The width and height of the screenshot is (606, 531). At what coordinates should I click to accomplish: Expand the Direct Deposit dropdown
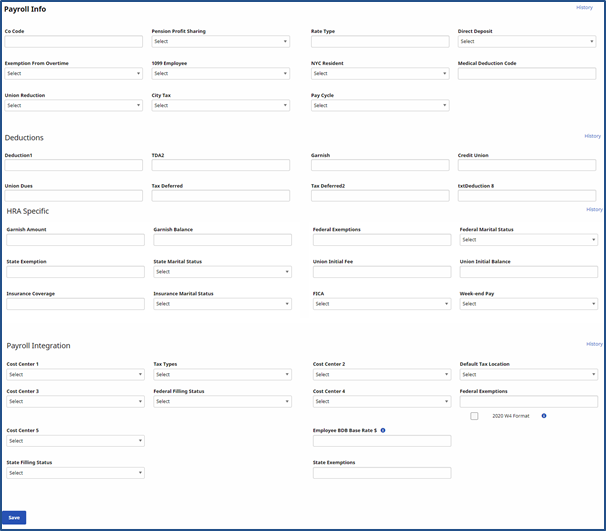pos(527,42)
